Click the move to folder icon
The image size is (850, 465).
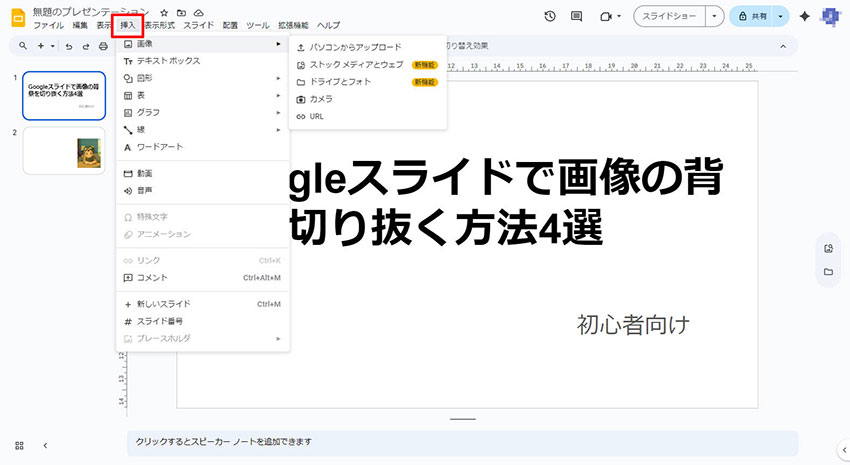182,12
